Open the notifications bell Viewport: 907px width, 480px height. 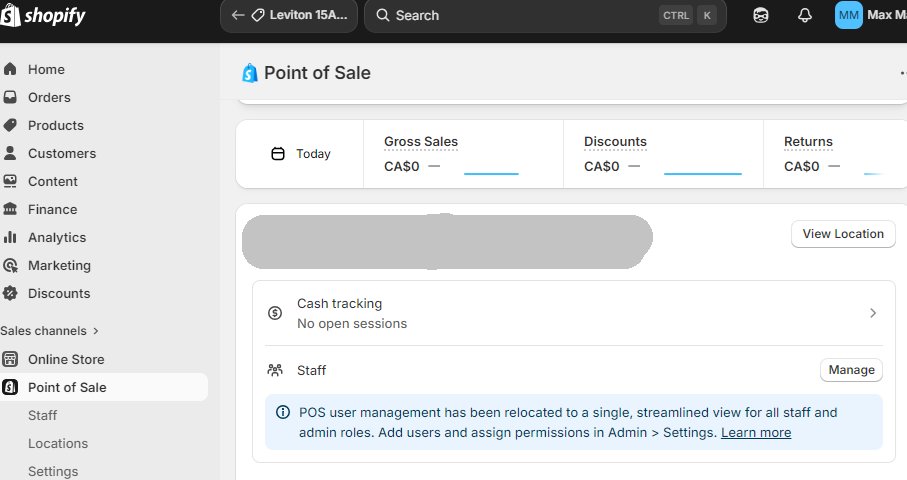(804, 16)
